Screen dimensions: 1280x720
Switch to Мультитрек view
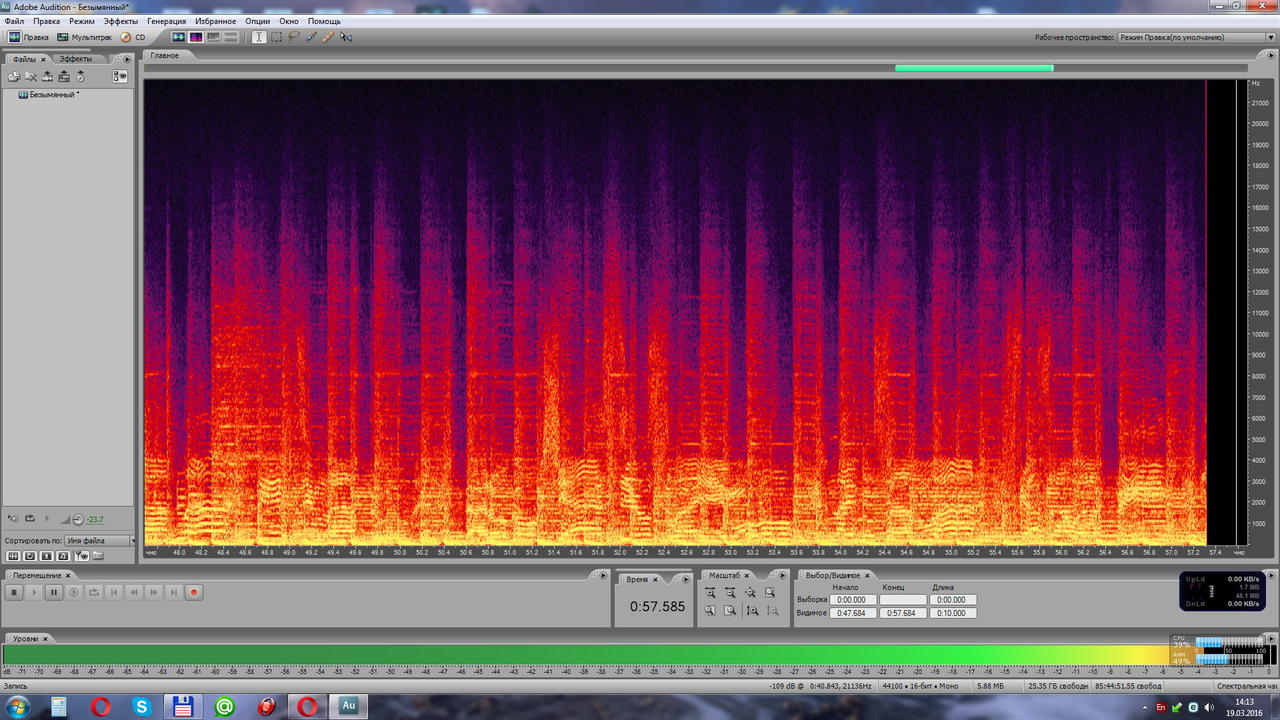[x=84, y=37]
